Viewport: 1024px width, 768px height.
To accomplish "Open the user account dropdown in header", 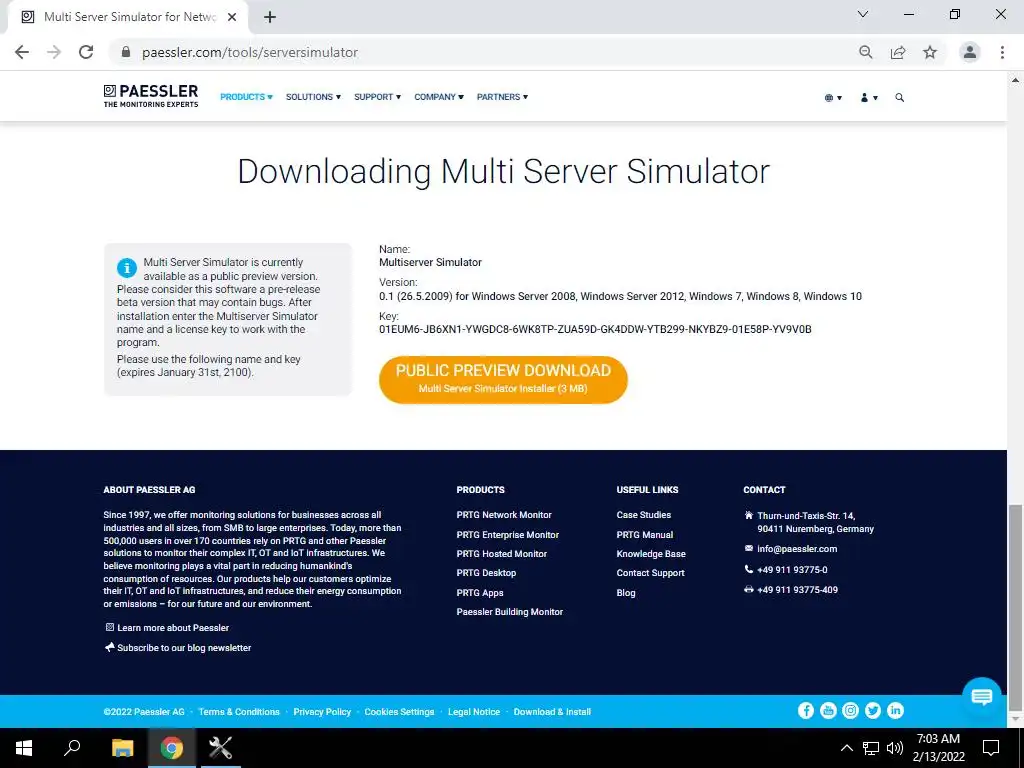I will (869, 97).
